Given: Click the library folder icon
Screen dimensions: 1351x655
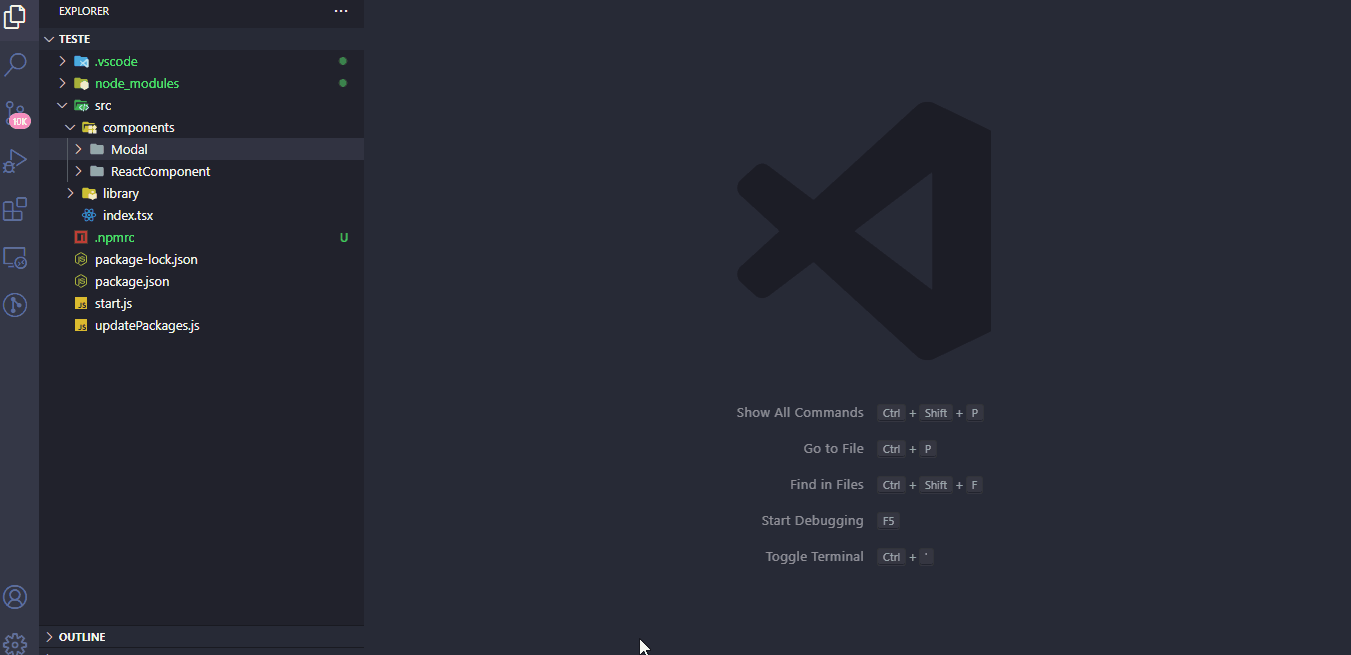Looking at the screenshot, I should coord(90,193).
